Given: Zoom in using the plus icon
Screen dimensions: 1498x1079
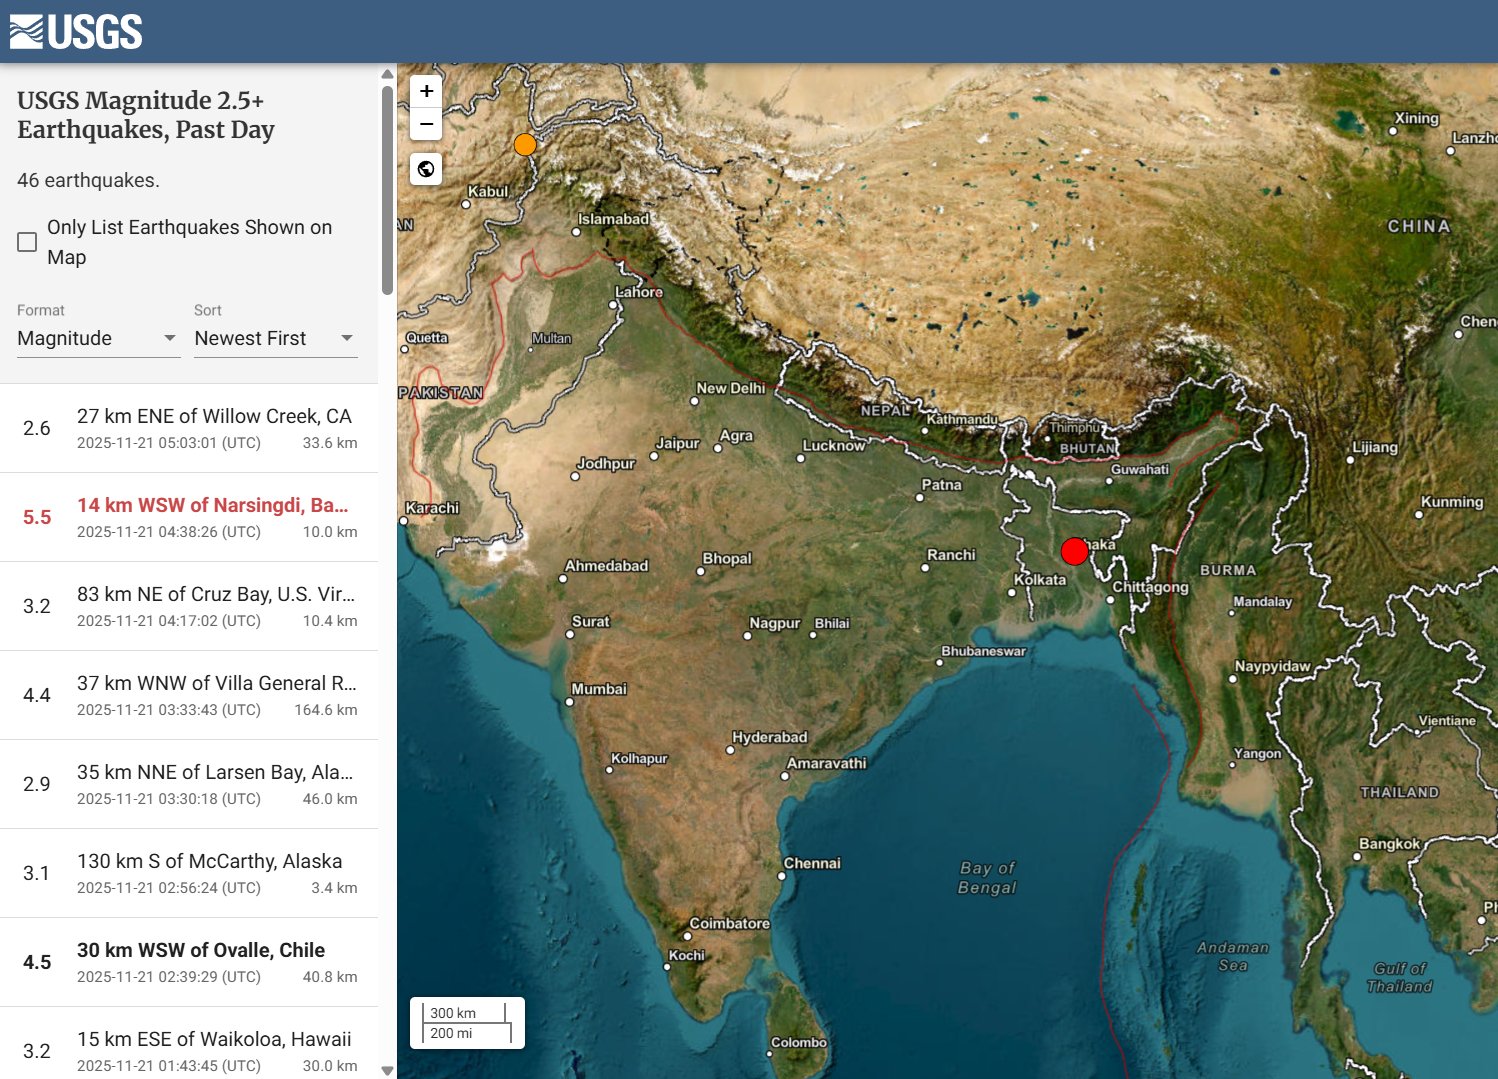Looking at the screenshot, I should point(425,91).
